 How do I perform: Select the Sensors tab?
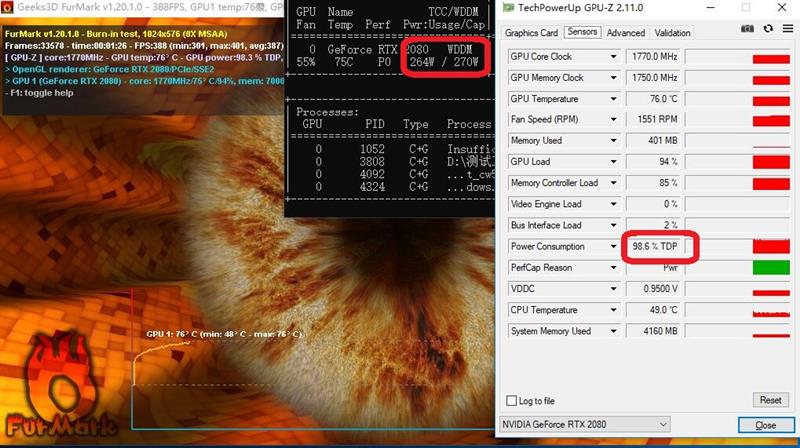[582, 32]
